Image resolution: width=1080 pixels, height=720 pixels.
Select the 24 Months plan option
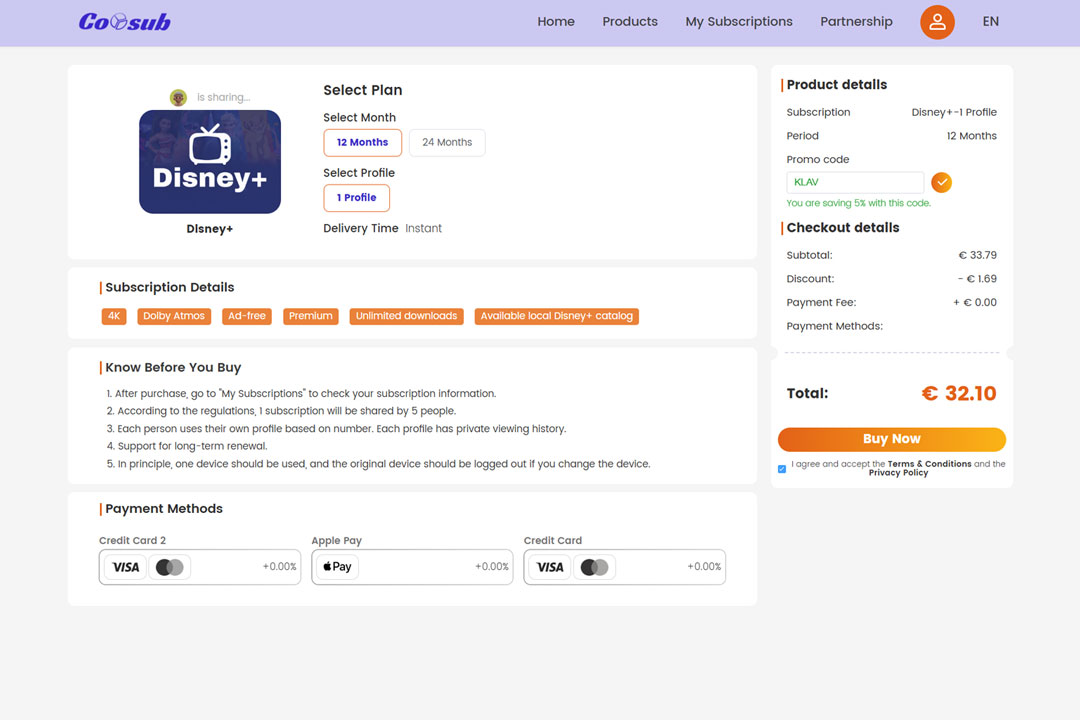coord(447,143)
